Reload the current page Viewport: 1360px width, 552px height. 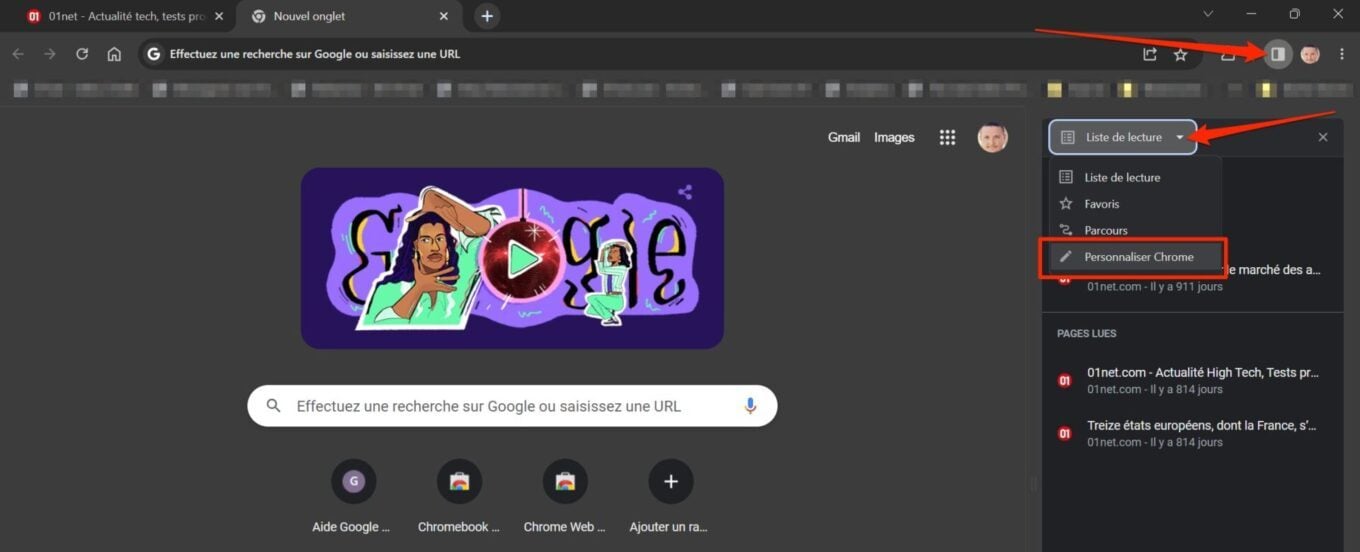pos(82,54)
